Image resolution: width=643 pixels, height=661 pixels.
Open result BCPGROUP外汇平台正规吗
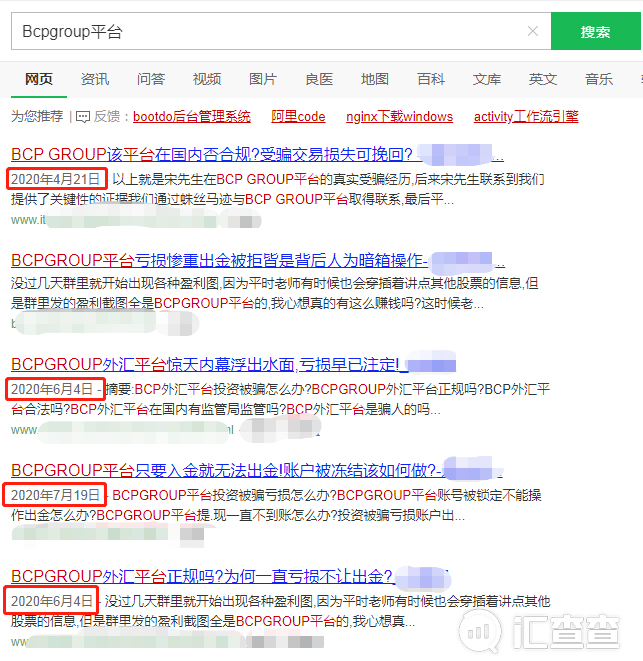229,576
